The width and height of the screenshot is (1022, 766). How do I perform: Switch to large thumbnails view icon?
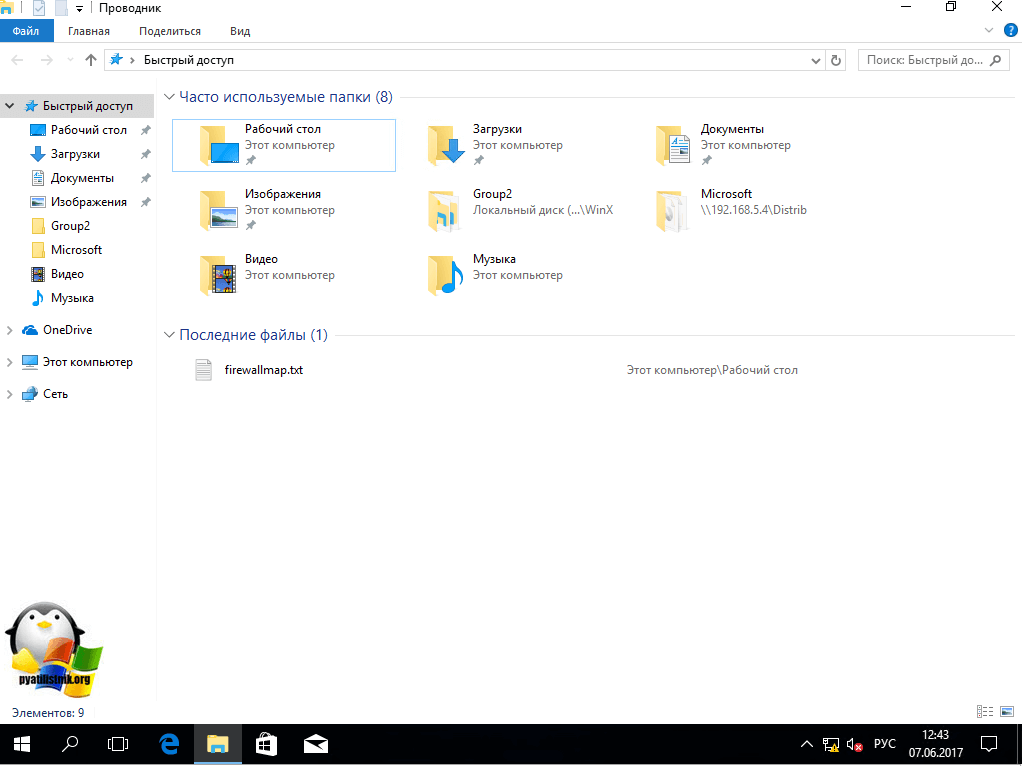[x=1007, y=712]
